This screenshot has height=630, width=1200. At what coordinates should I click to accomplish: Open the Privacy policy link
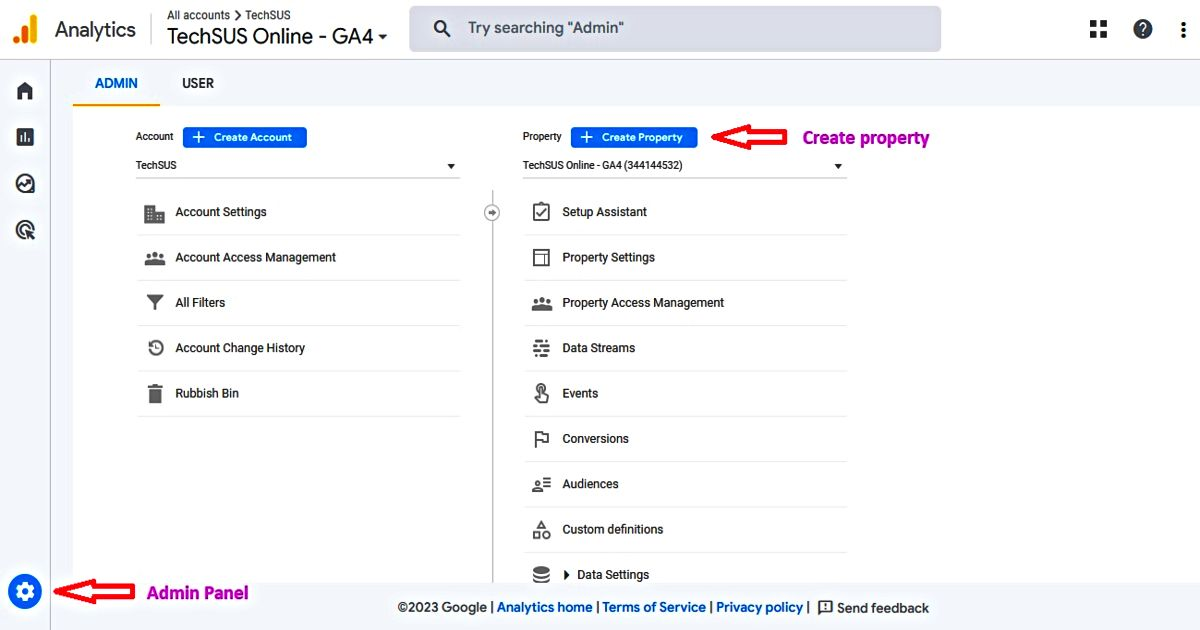(760, 607)
